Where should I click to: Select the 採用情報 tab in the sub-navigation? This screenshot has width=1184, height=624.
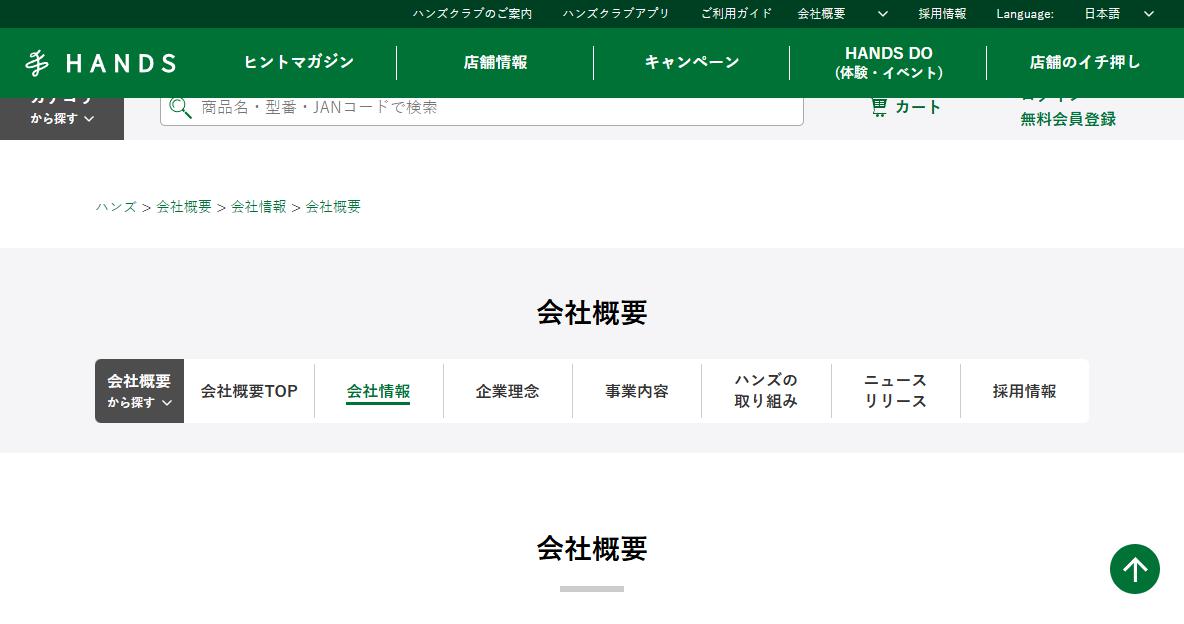tap(1024, 391)
